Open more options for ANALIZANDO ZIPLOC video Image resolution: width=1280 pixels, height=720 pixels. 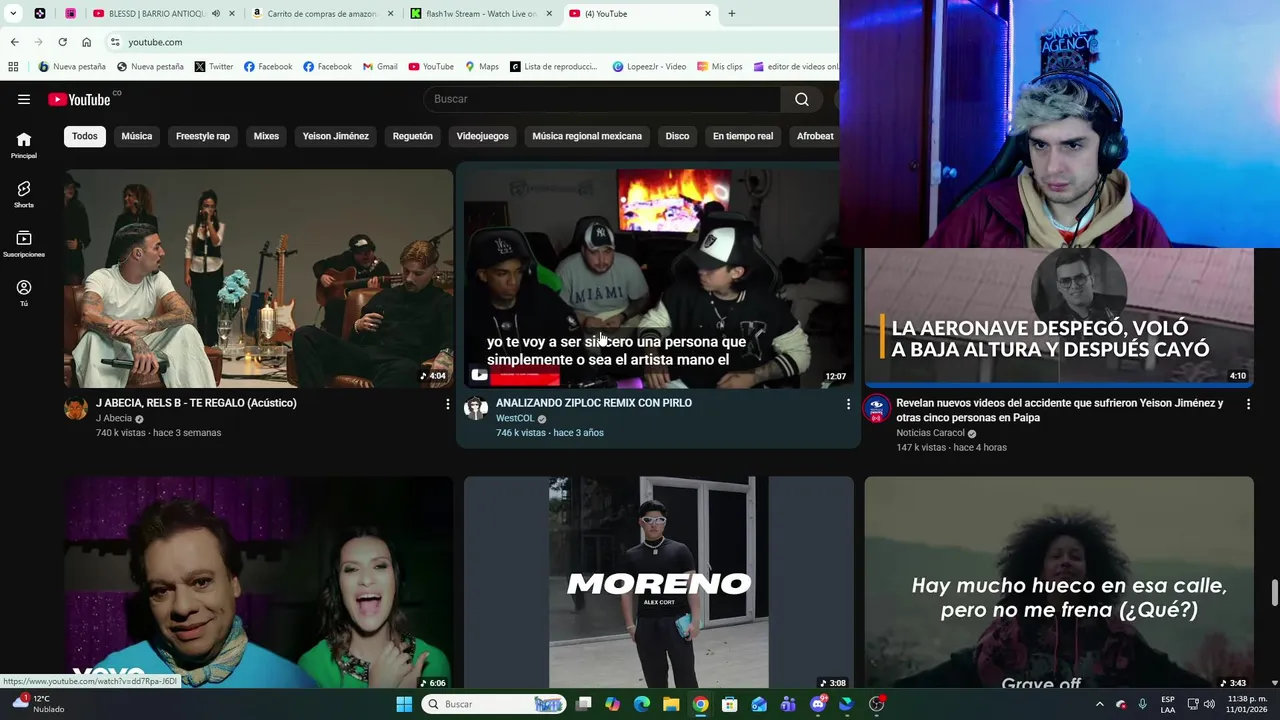pos(848,404)
